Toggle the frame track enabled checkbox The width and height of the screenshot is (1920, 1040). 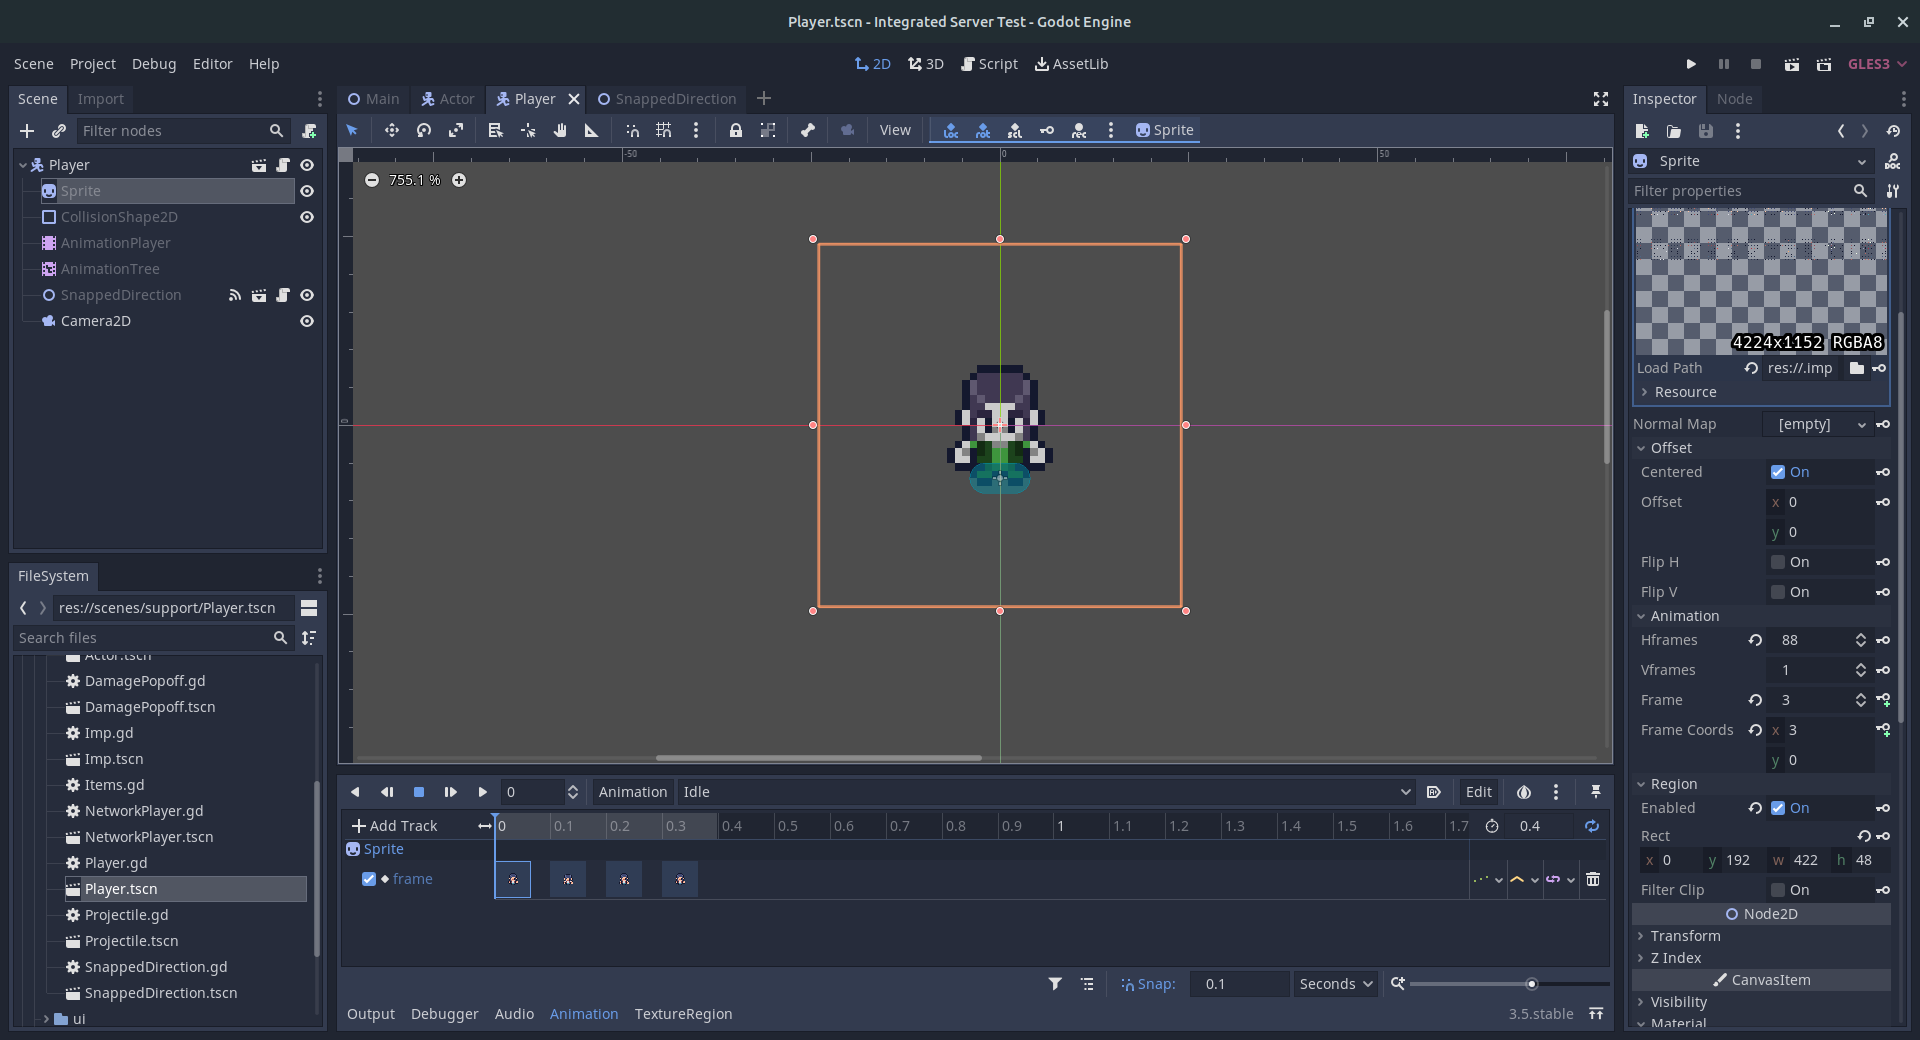coord(369,879)
